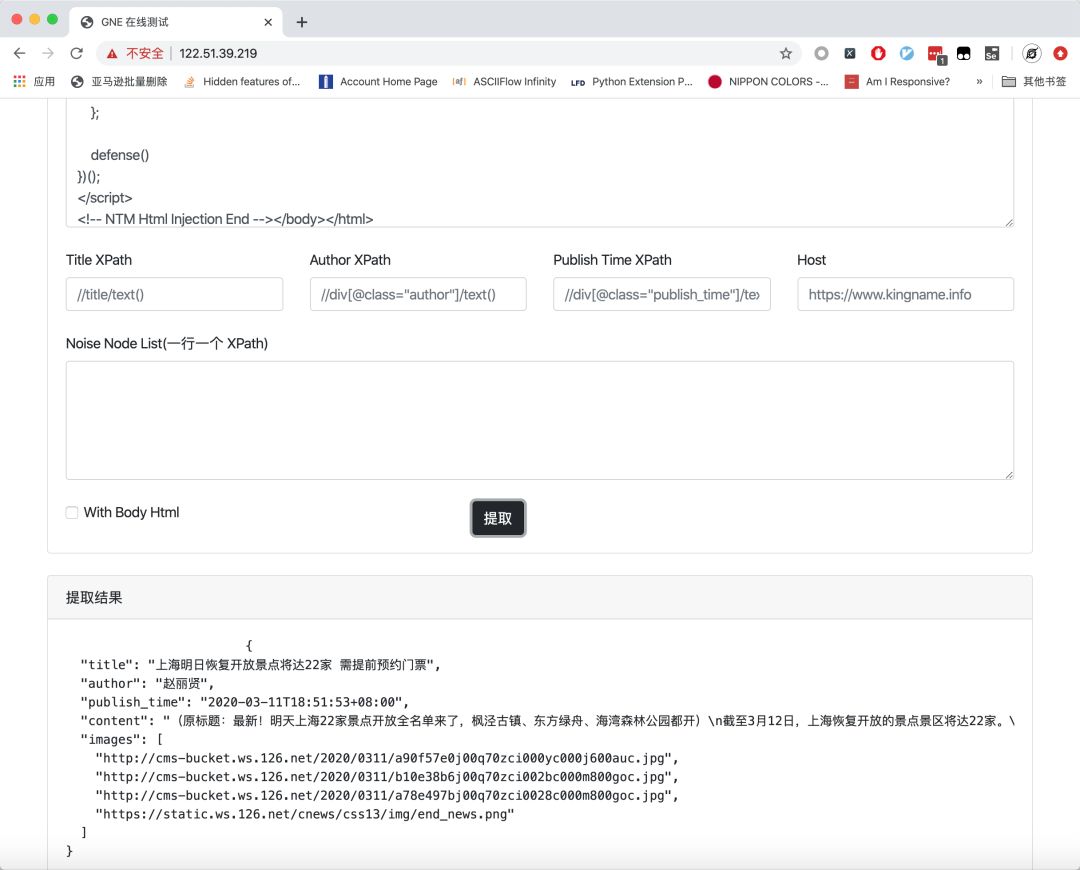Click into the HTML source textarea
This screenshot has height=870, width=1080.
coord(539,163)
